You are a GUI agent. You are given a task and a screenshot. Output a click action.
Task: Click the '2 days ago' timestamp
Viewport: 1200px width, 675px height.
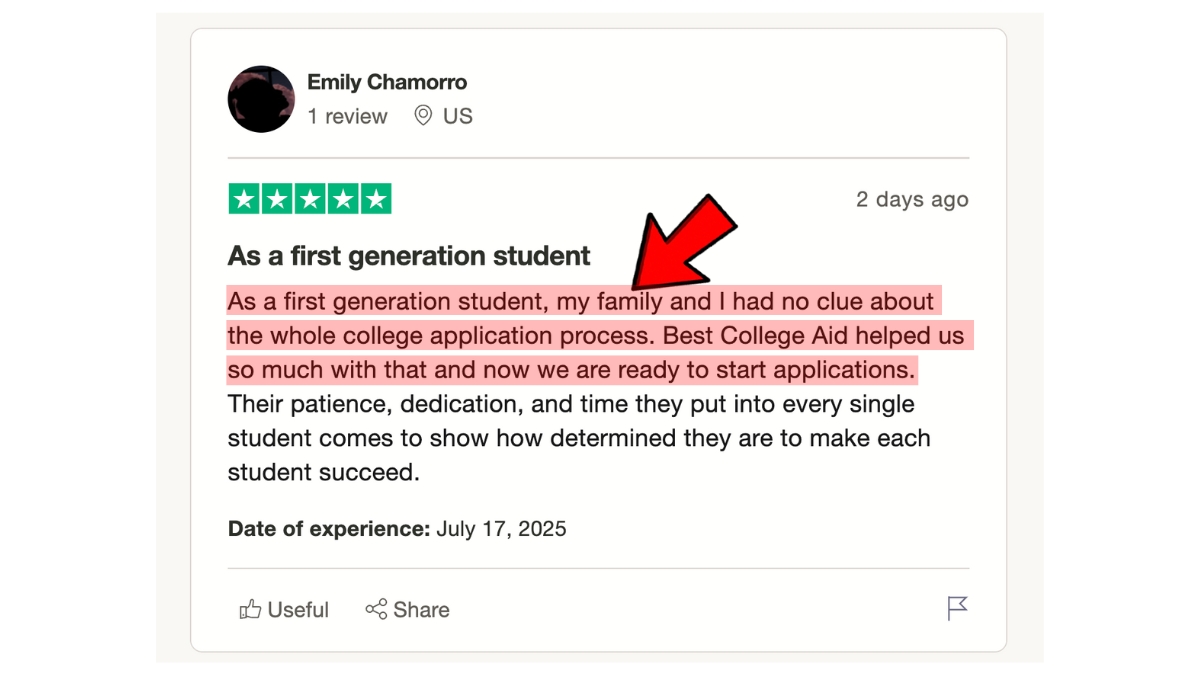click(x=912, y=199)
